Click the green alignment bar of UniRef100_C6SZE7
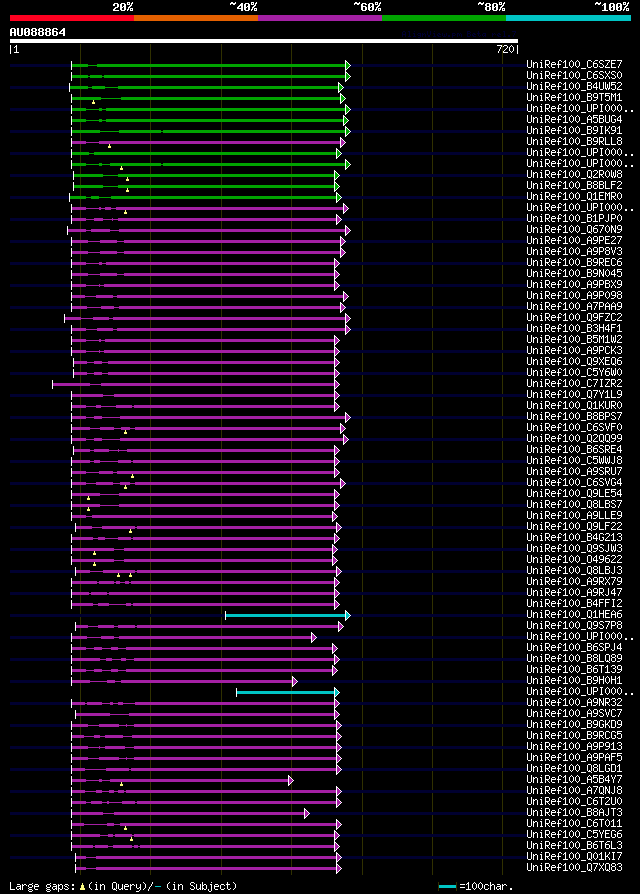 209,66
